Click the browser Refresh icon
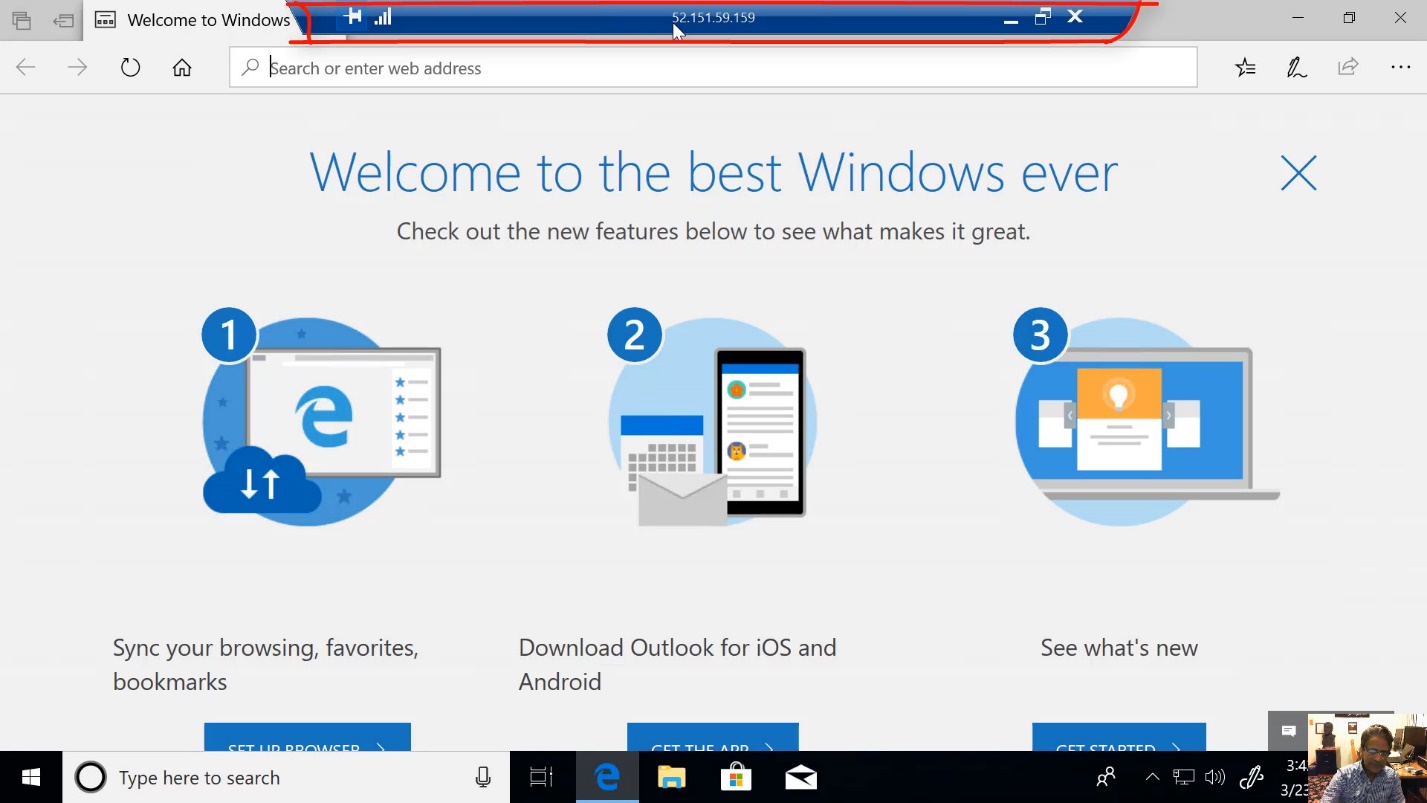This screenshot has width=1427, height=803. pos(130,68)
